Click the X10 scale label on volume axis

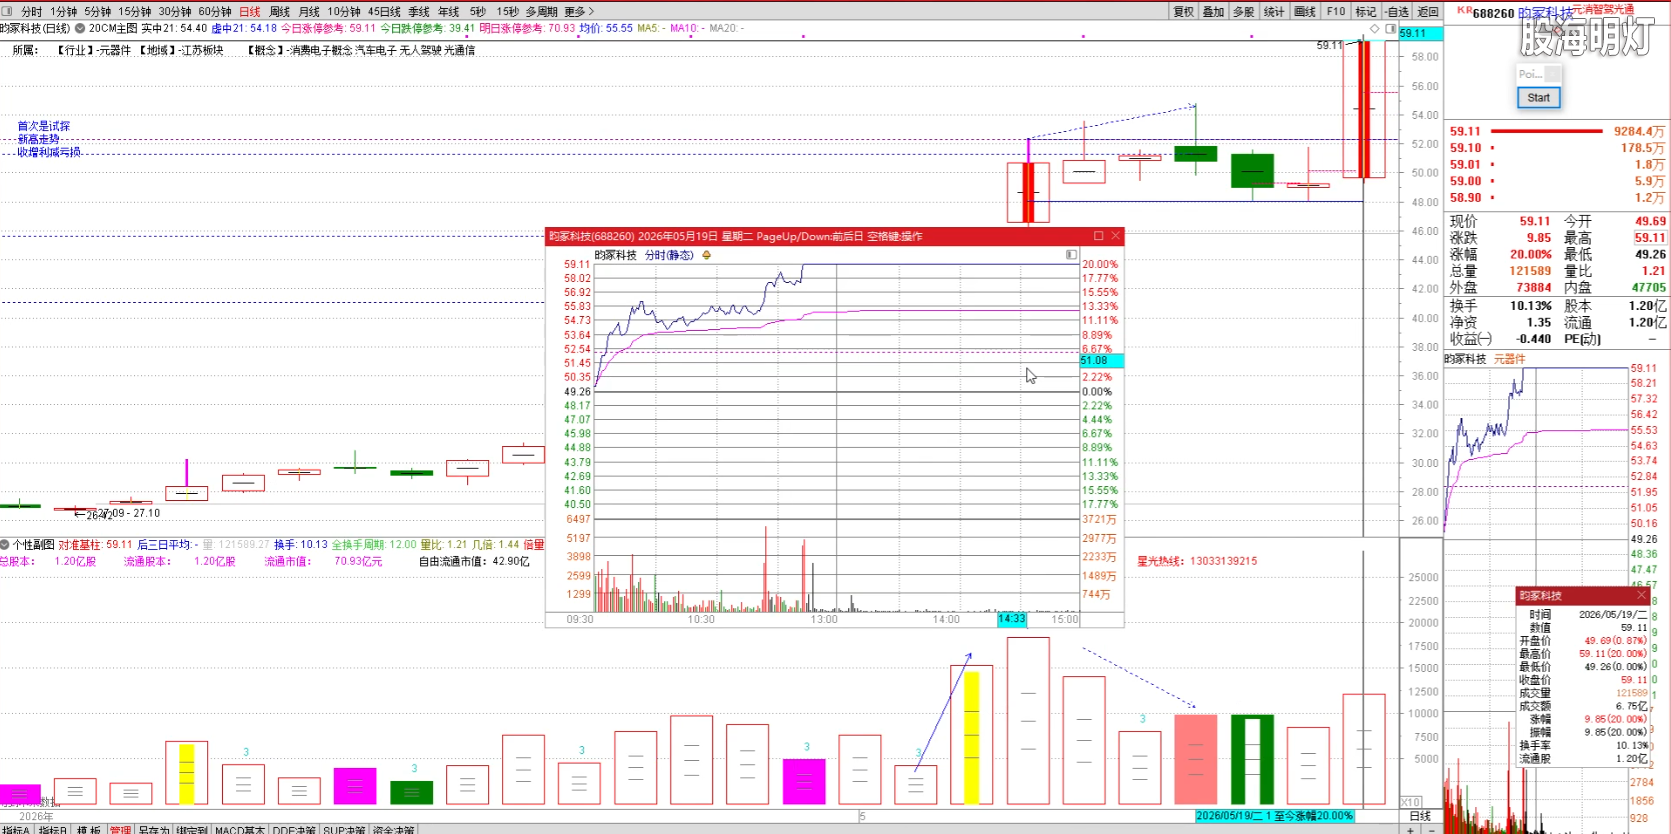tap(1410, 803)
